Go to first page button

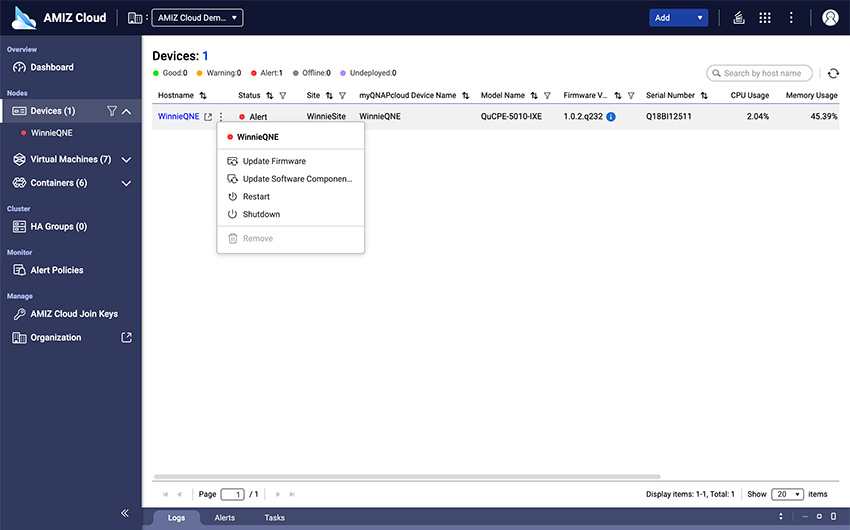(165, 494)
